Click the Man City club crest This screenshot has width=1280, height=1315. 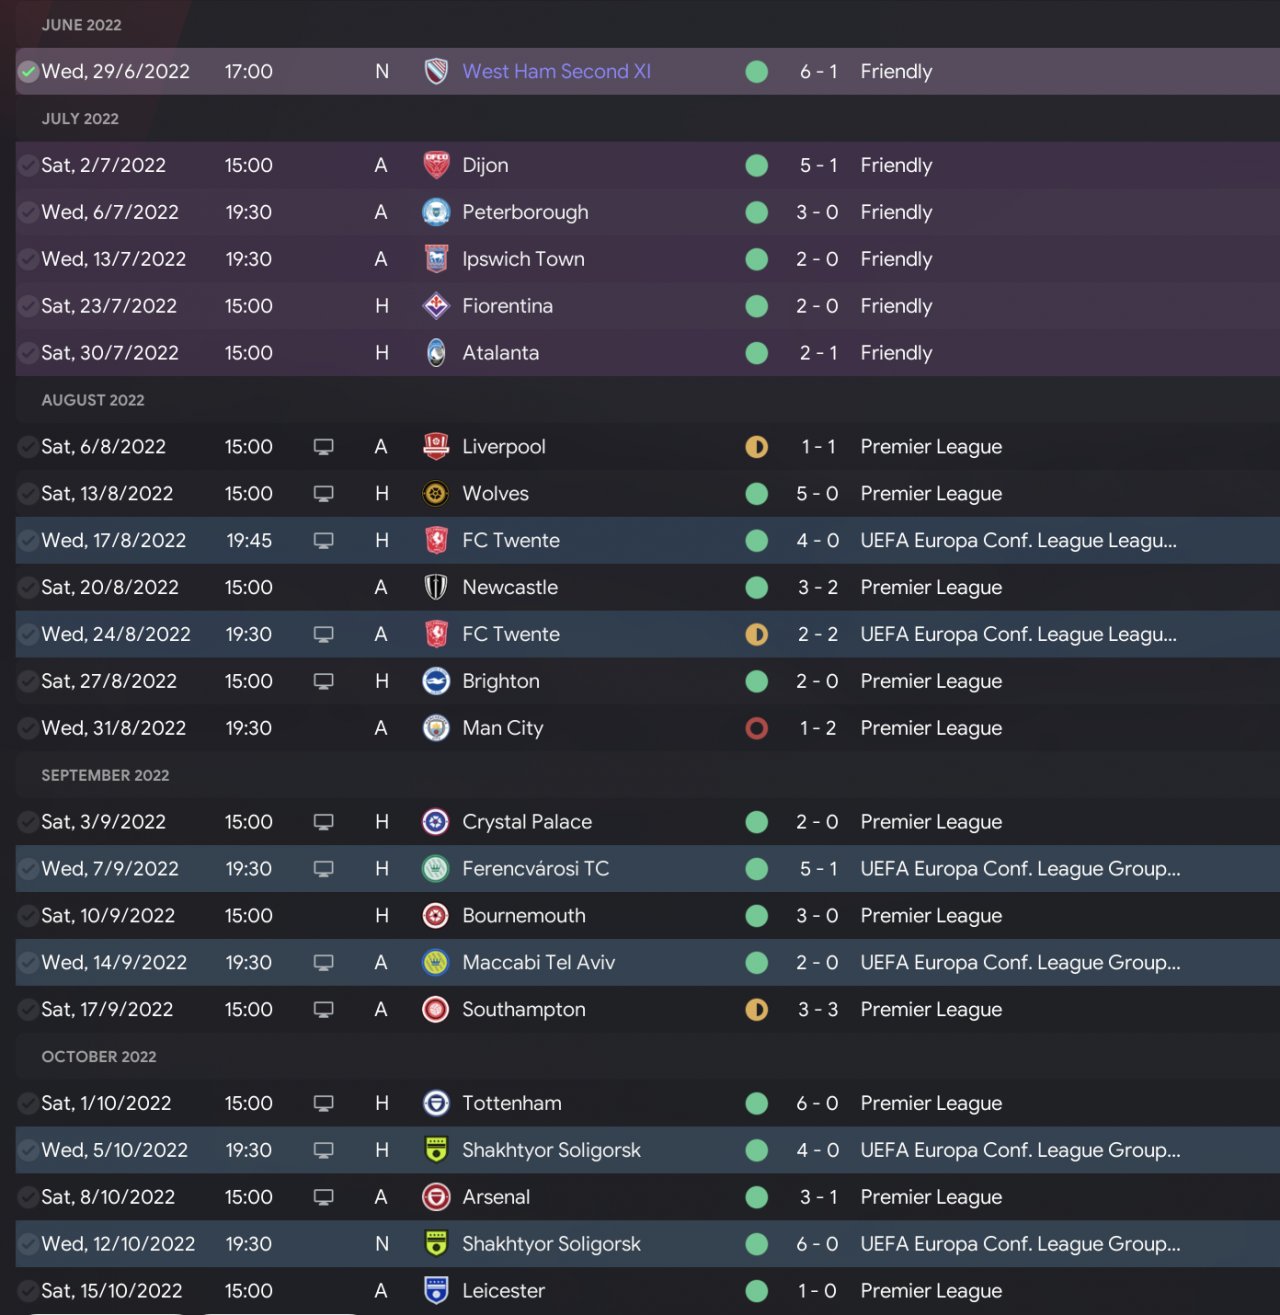tap(436, 728)
